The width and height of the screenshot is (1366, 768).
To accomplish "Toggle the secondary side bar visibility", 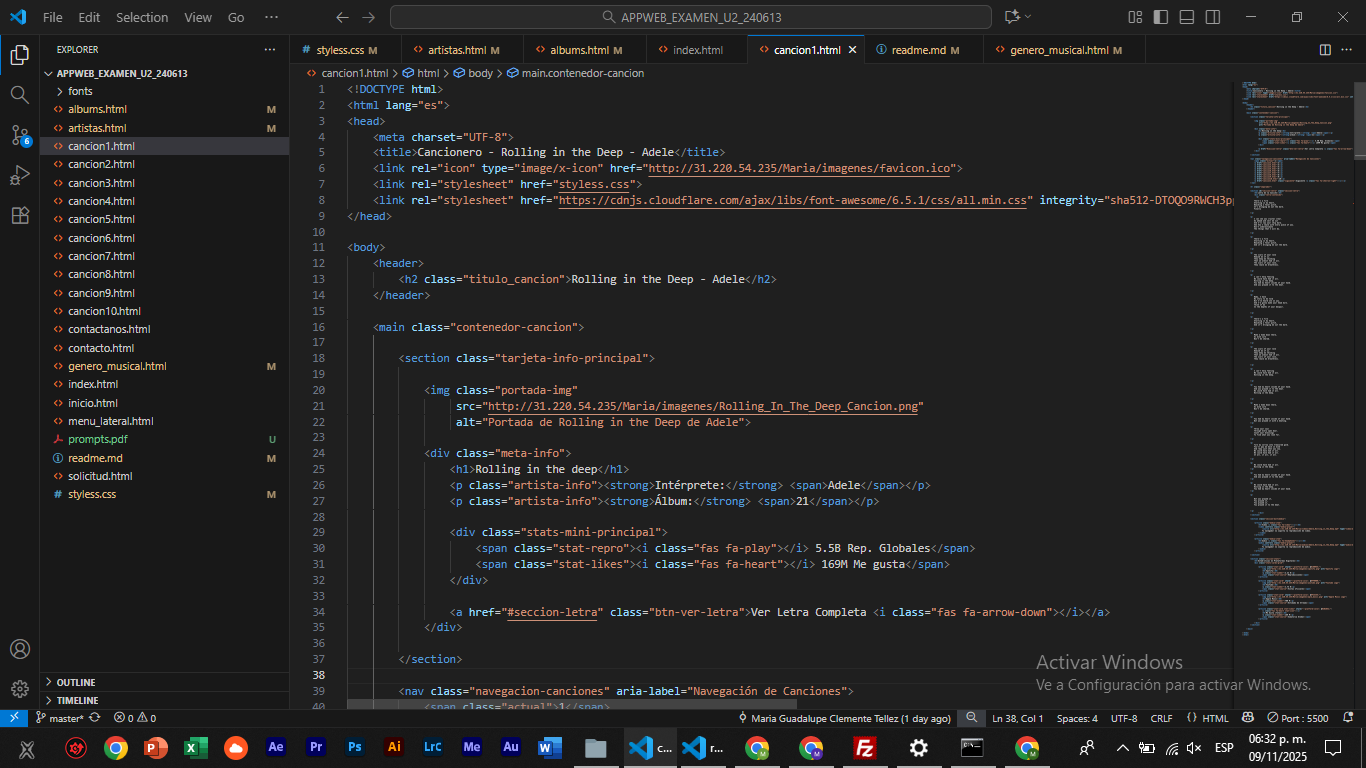I will 1212,17.
